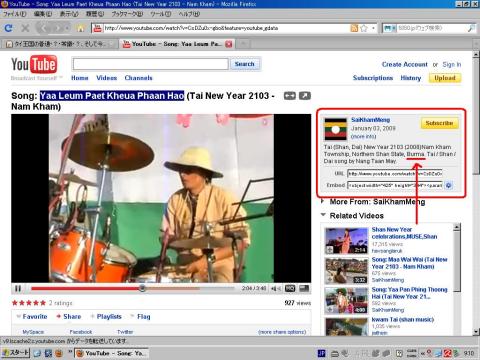480x360 pixels.
Task: Expand the Playlists option
Action: 106,317
